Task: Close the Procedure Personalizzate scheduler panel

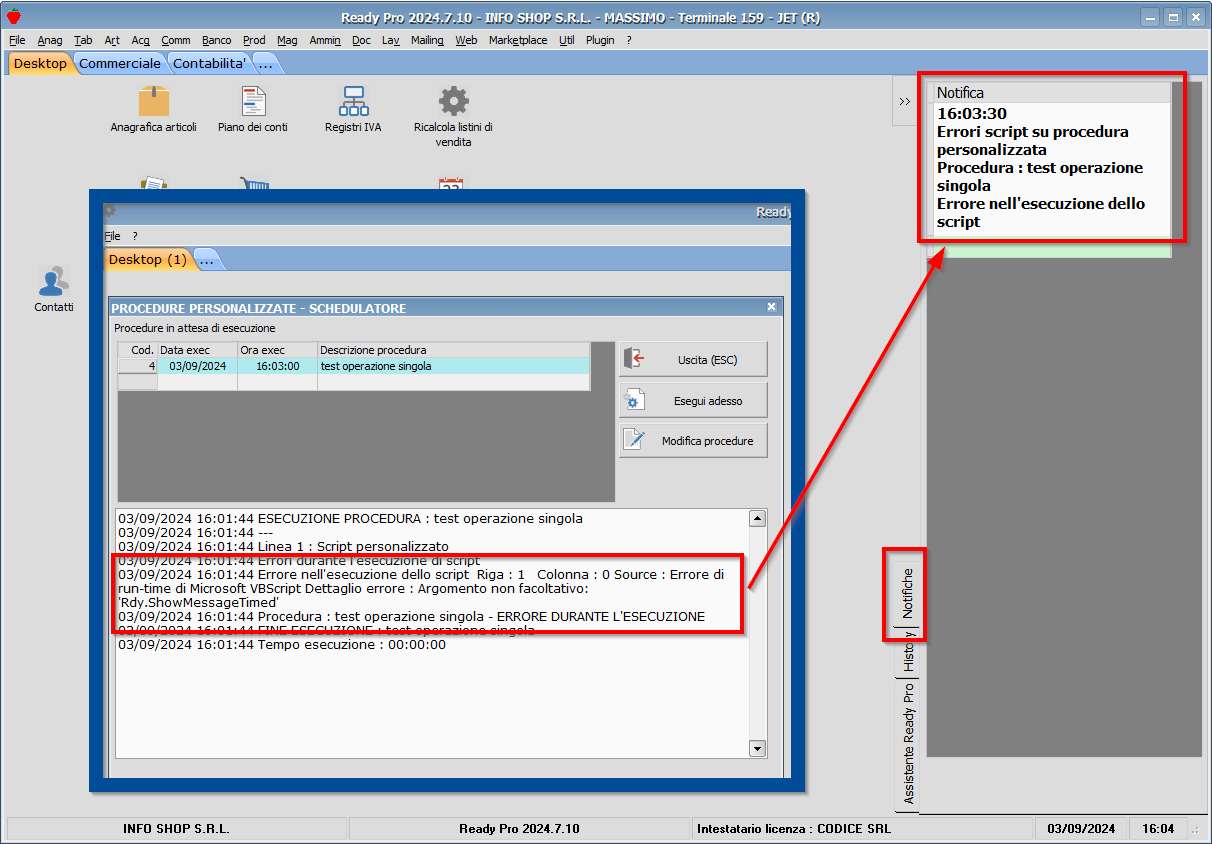Action: [x=771, y=308]
